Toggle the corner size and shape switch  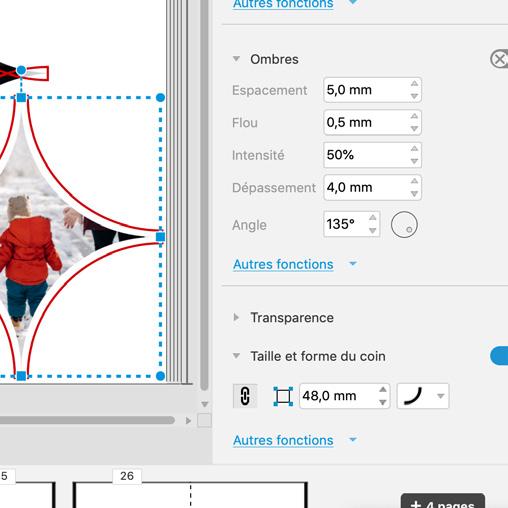(x=499, y=356)
